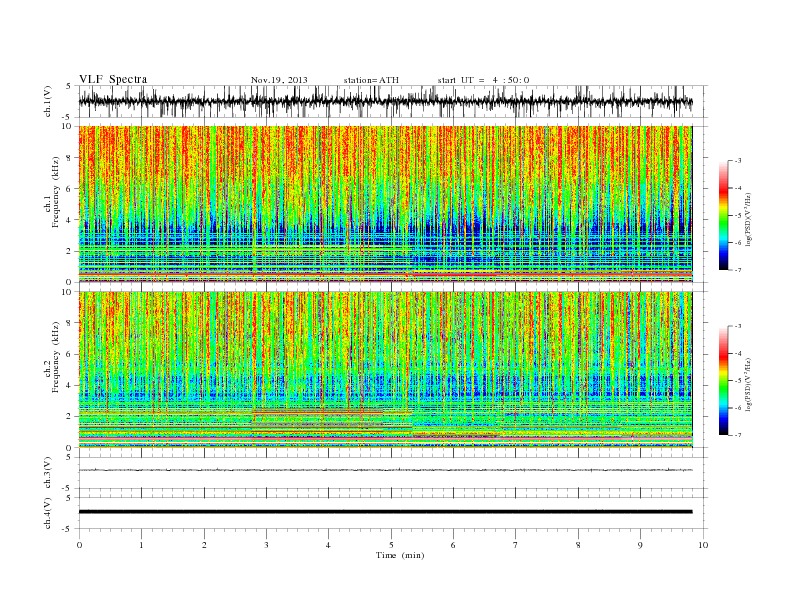Click the ch.2 spectrogram panel
Viewport: 792px width, 612px height.
[385, 369]
